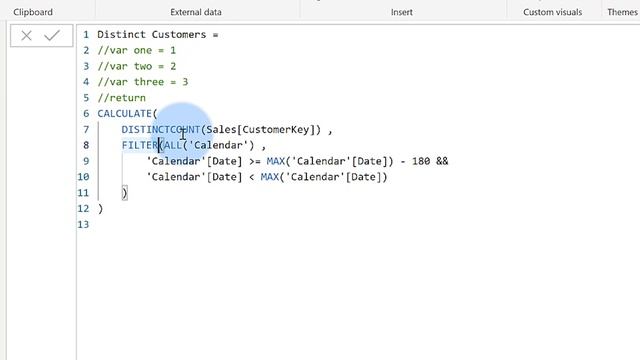Click the CALCULATE function keyword
The width and height of the screenshot is (640, 360).
click(124, 114)
